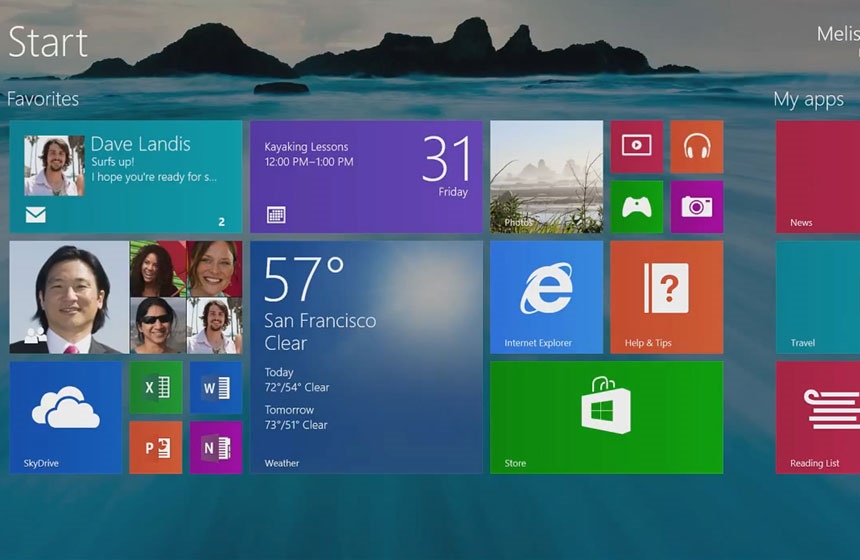Open the Windows Store tile
This screenshot has width=860, height=560.
pyautogui.click(x=606, y=417)
